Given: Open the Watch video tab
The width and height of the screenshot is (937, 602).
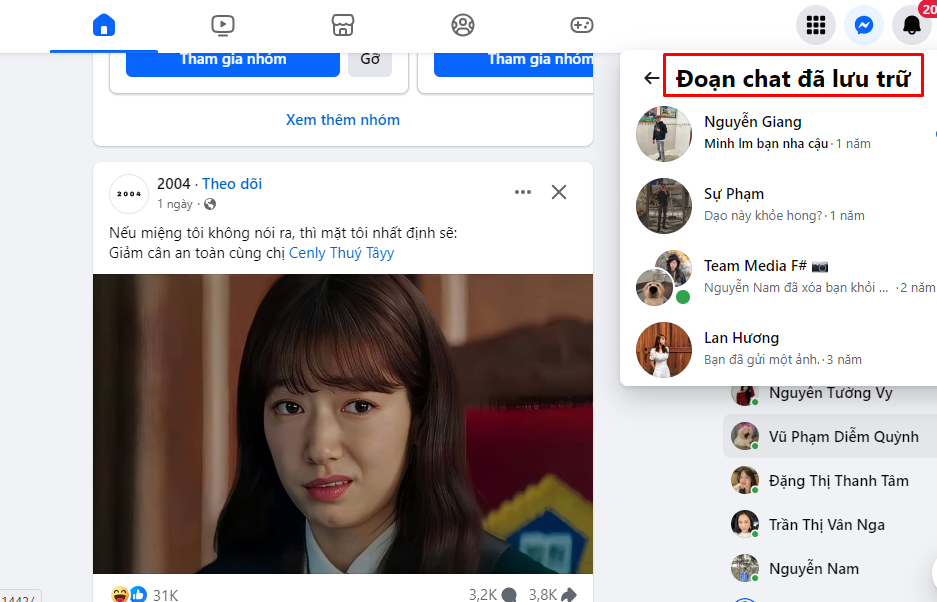Looking at the screenshot, I should pyautogui.click(x=223, y=25).
